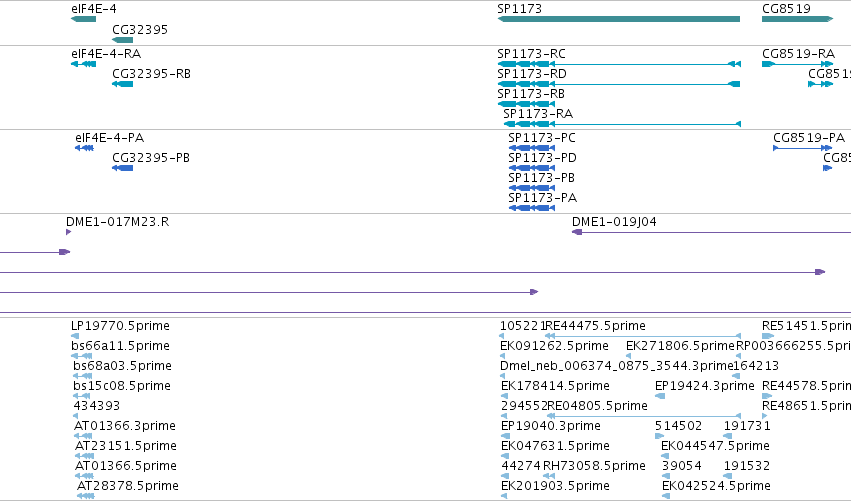Open the SP1173-RB transcript
Screen dimensions: 851x501
(x=526, y=104)
